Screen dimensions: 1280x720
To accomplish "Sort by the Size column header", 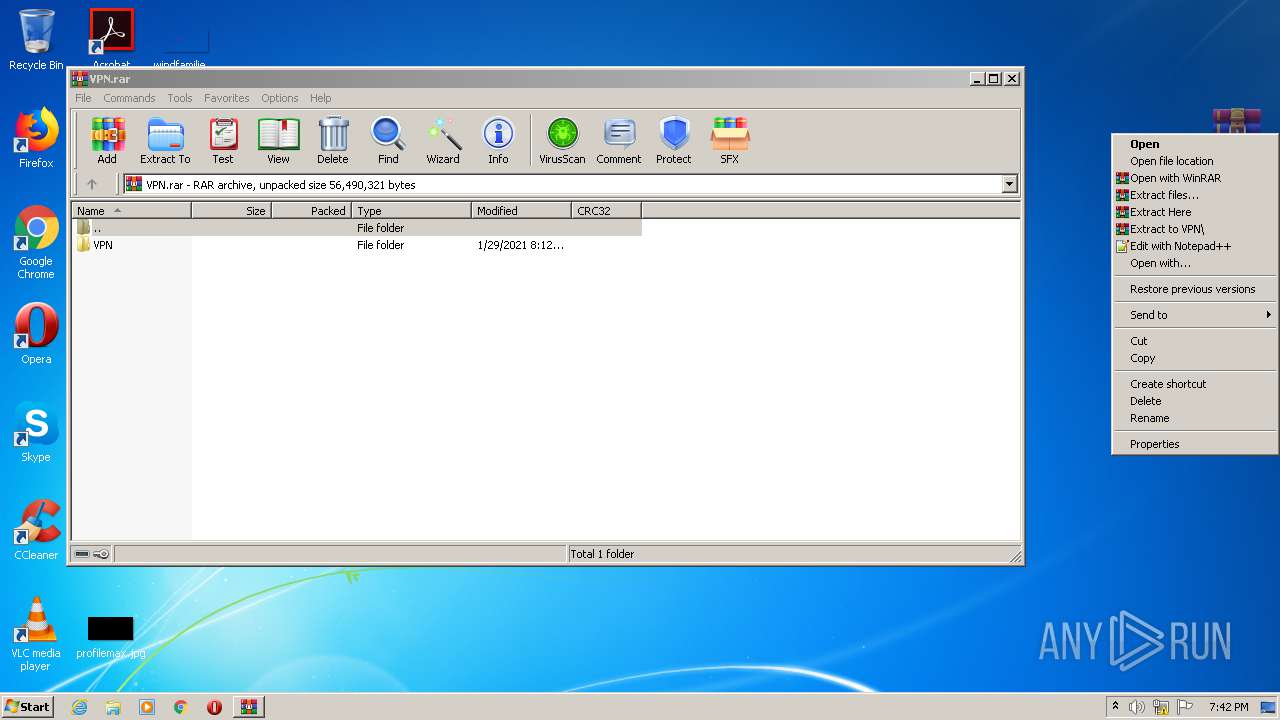I will (231, 211).
